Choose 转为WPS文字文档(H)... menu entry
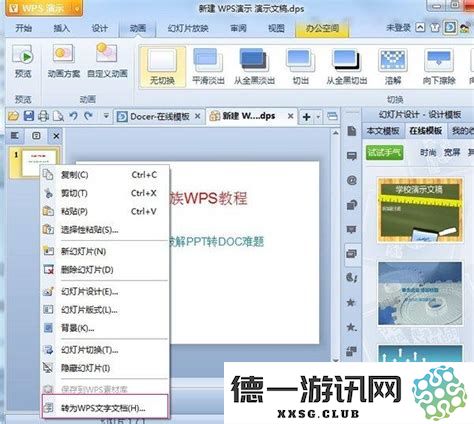Screen dimensions: 474x424 coord(105,407)
